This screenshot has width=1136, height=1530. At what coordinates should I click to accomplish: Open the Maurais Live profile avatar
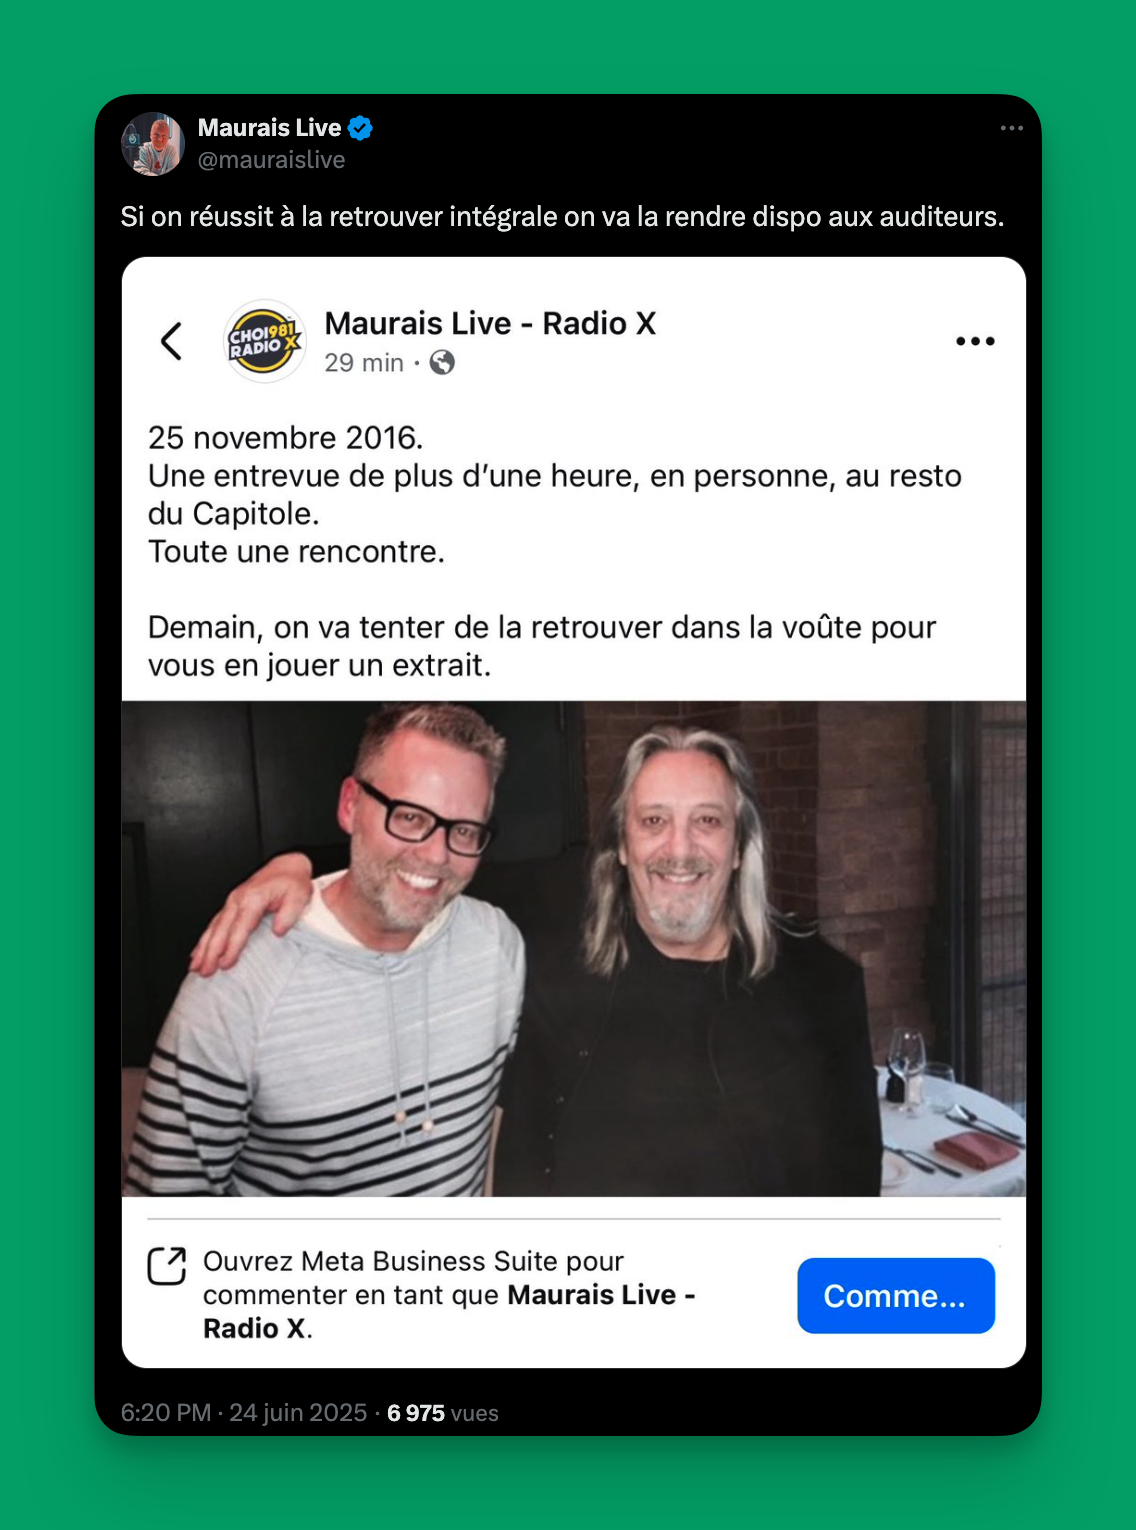153,144
